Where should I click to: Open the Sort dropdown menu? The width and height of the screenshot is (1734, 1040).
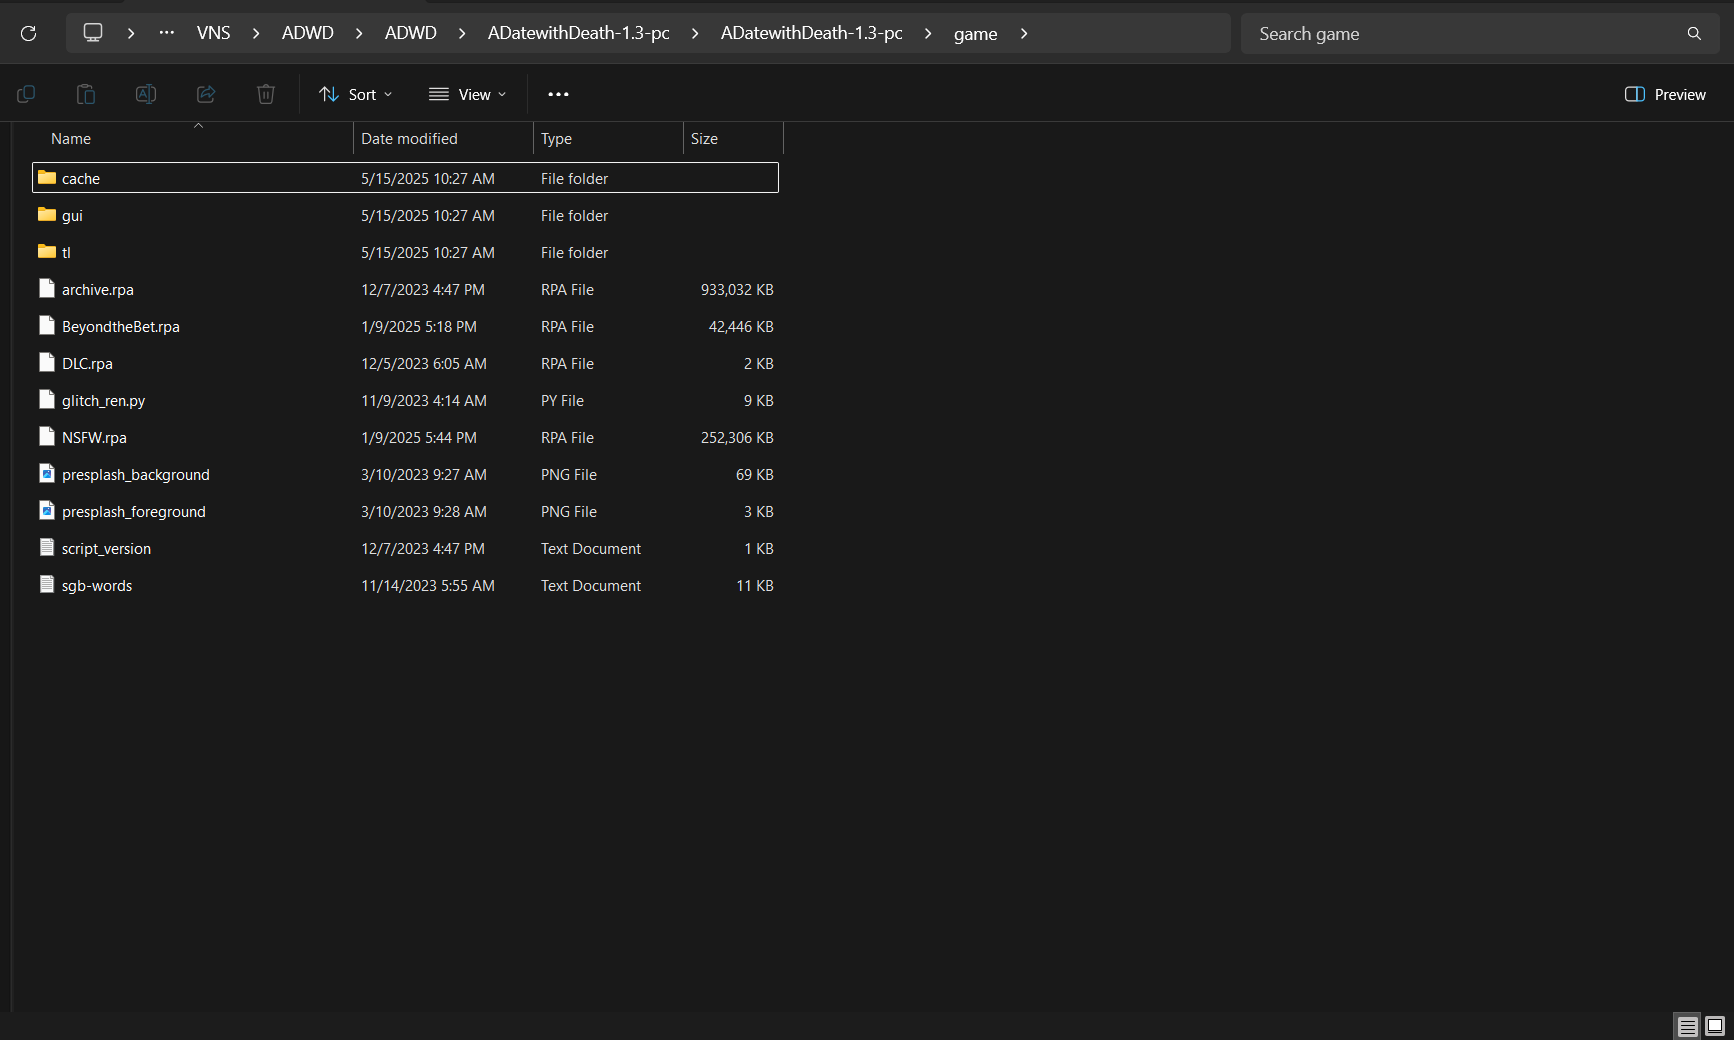click(x=355, y=94)
